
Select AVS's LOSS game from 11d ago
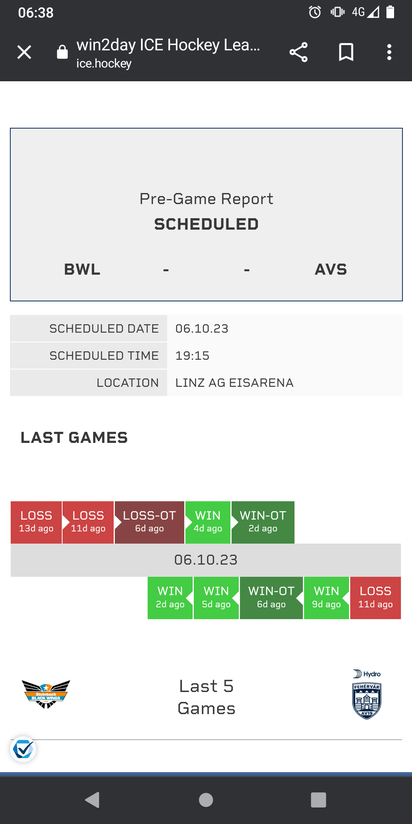point(375,598)
